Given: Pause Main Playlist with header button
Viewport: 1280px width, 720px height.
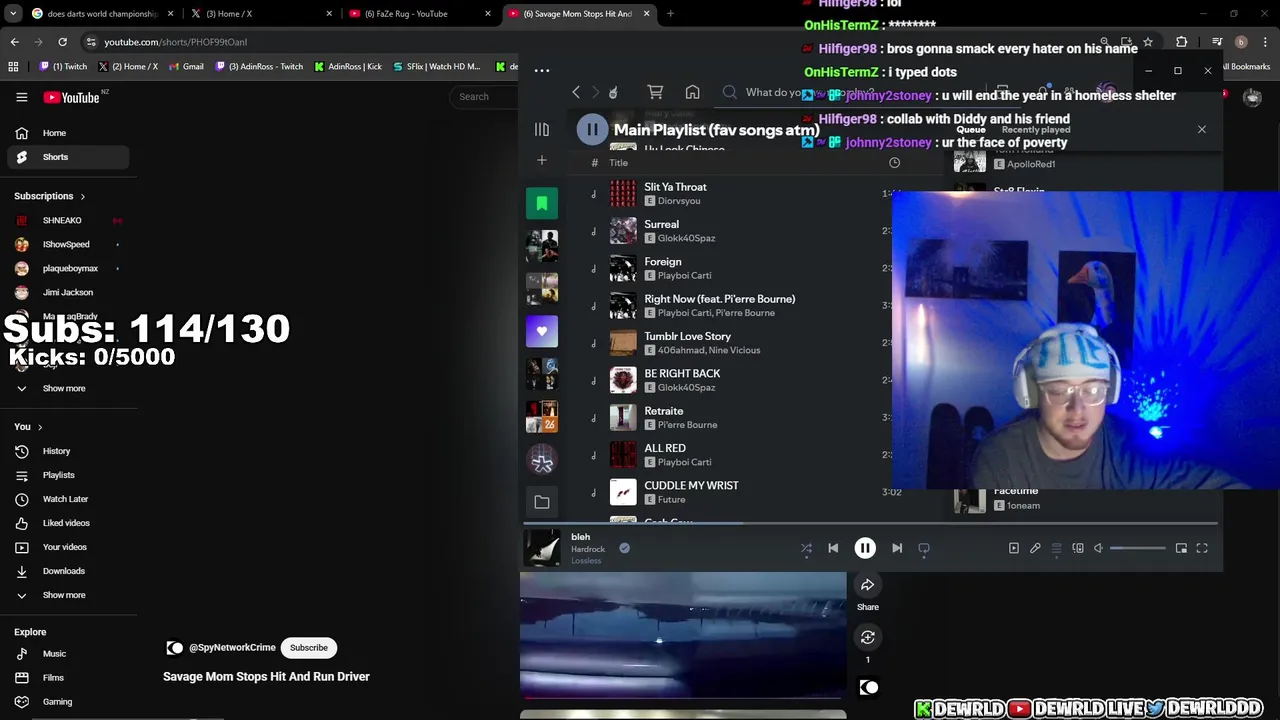Looking at the screenshot, I should (592, 129).
